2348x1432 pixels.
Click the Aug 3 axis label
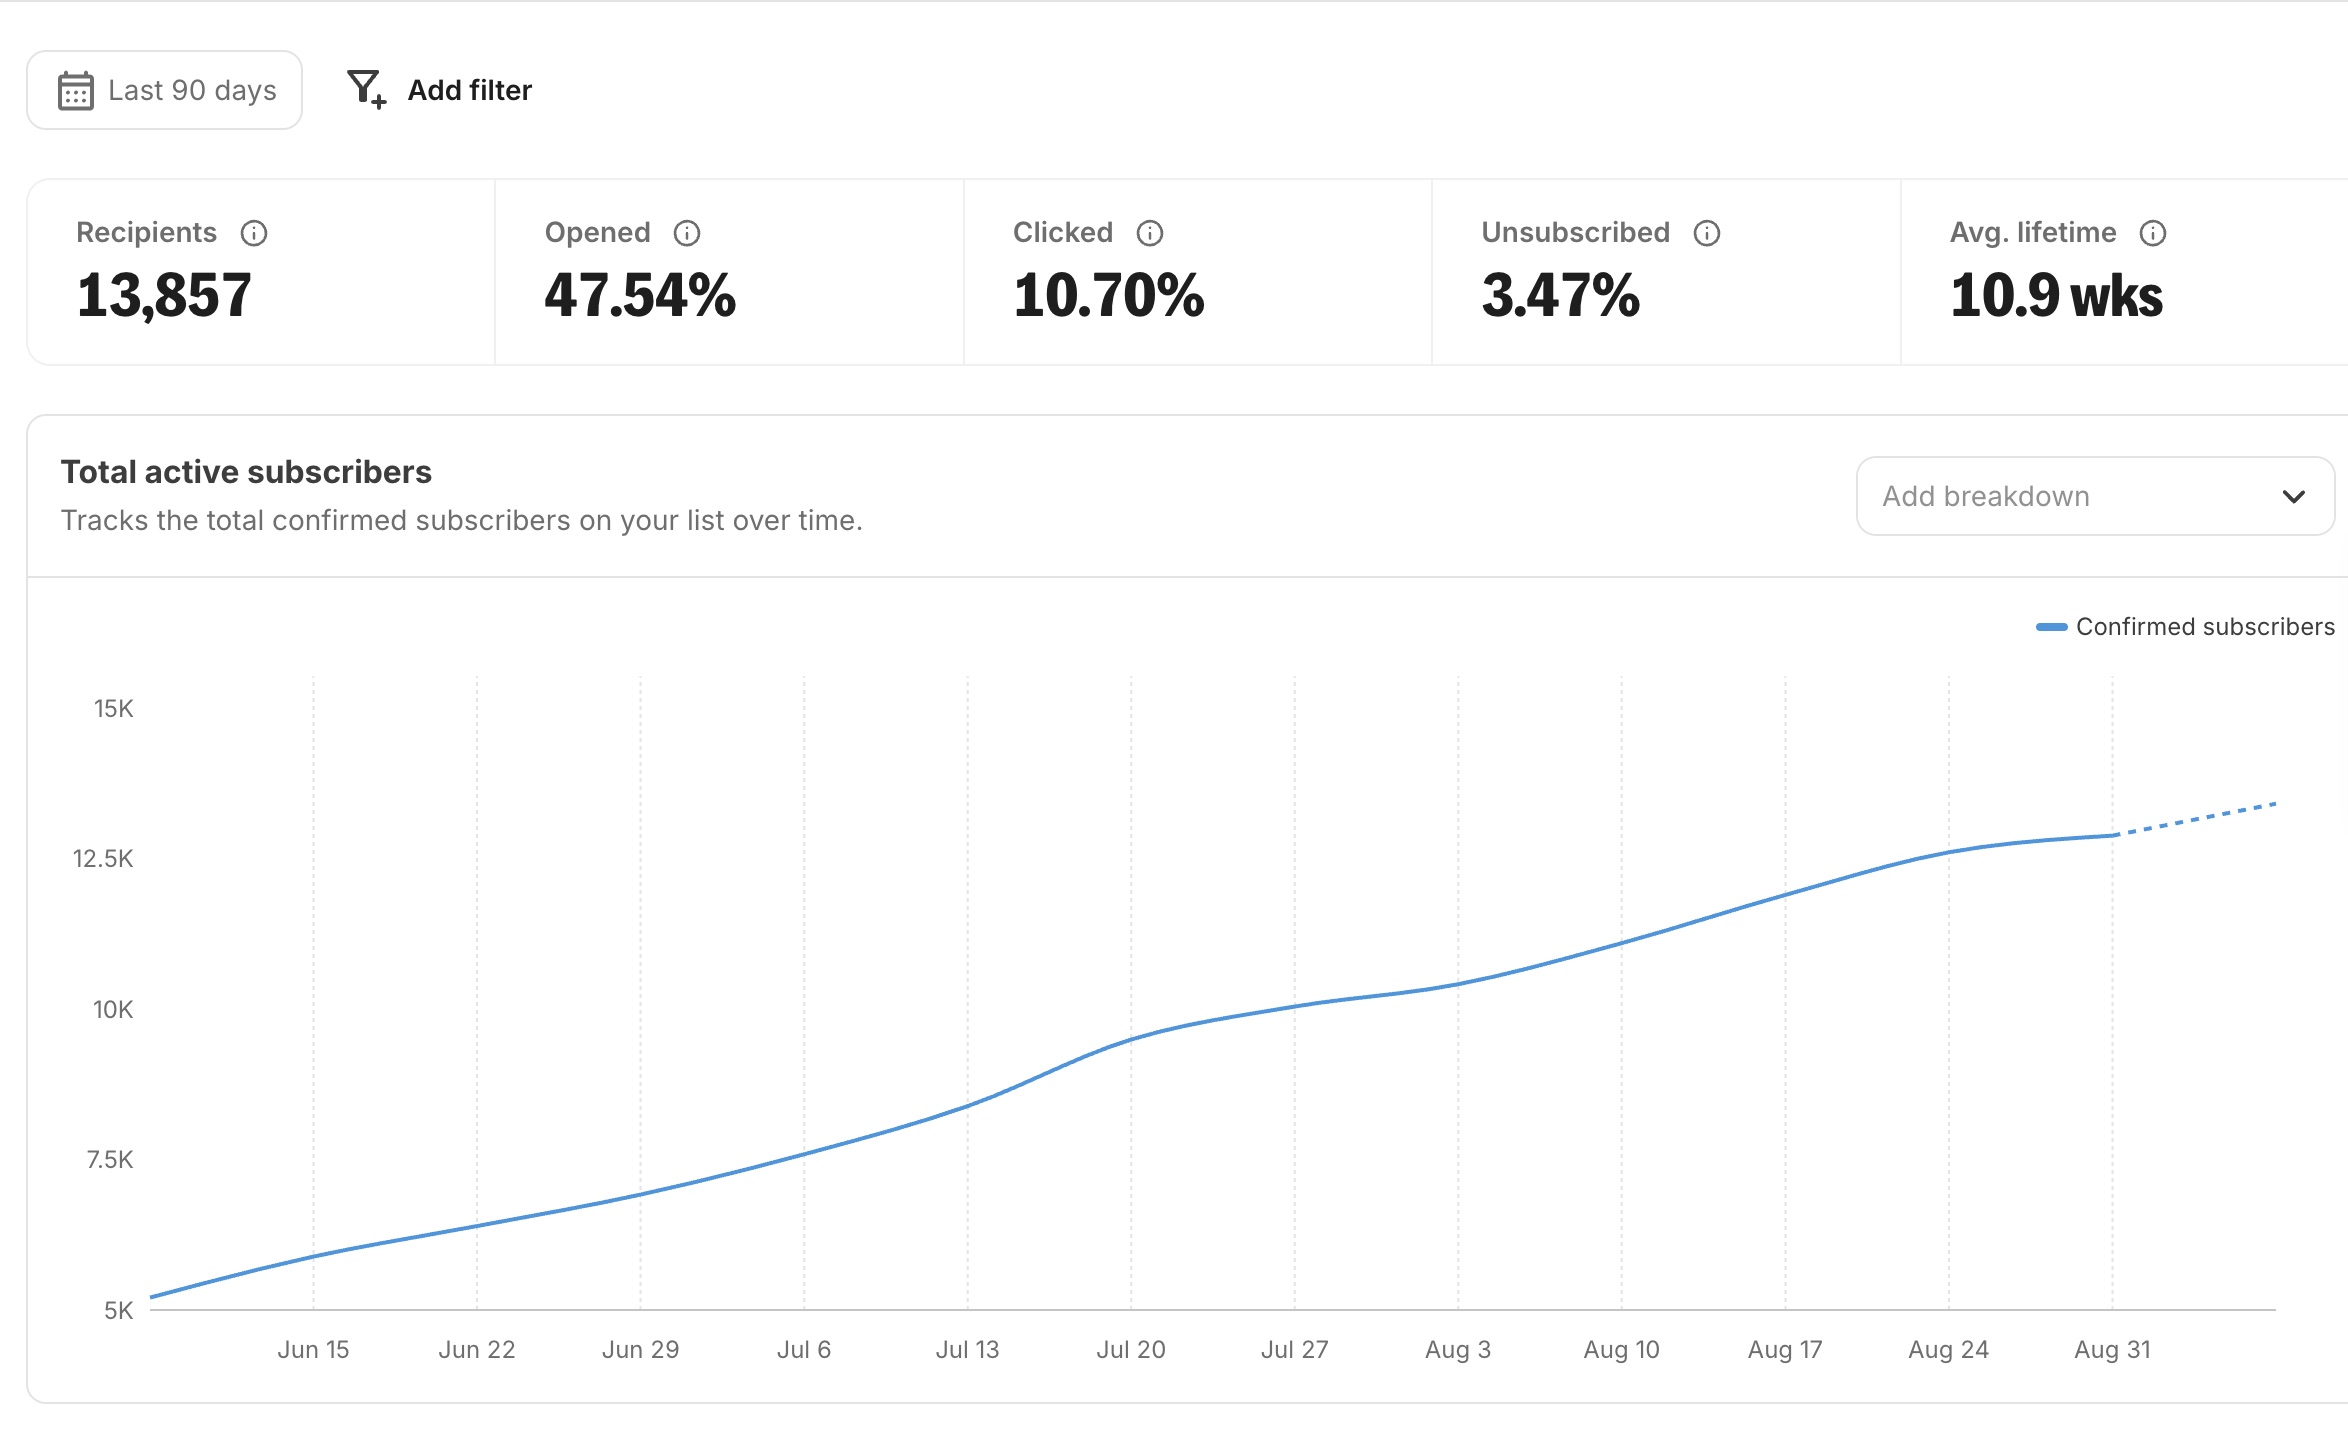[x=1458, y=1350]
